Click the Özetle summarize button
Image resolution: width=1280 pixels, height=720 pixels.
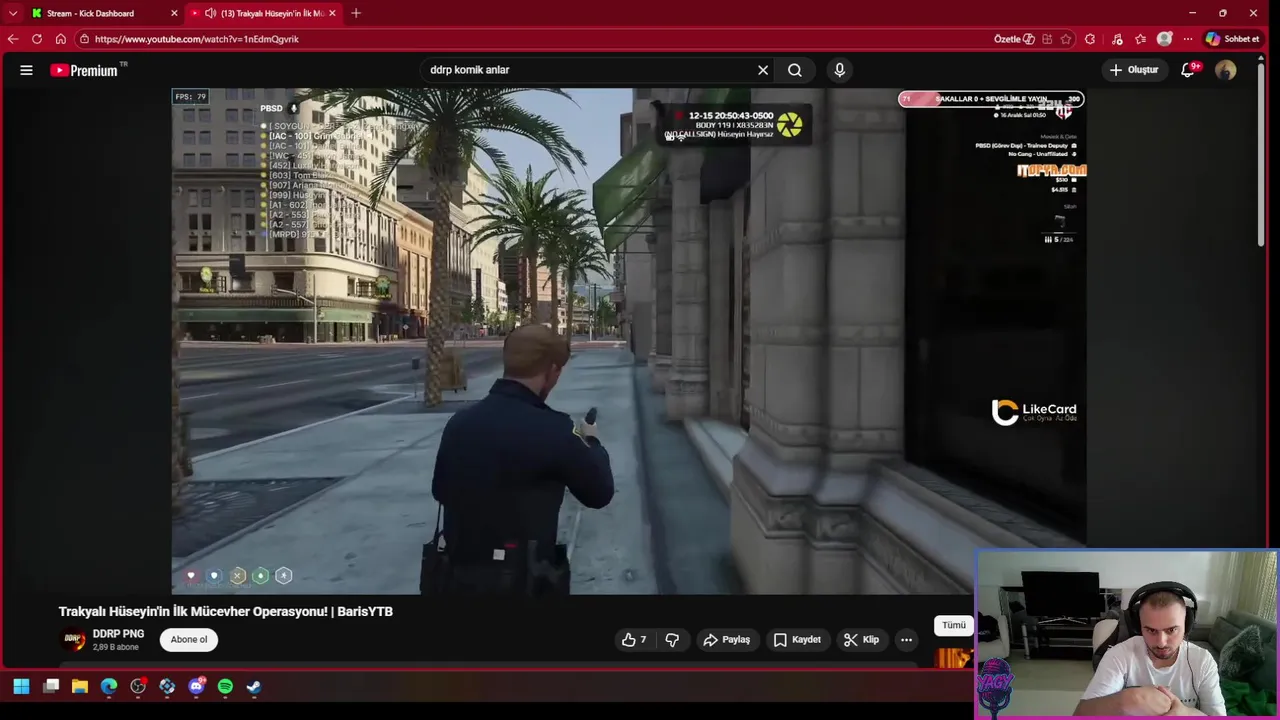(1014, 39)
